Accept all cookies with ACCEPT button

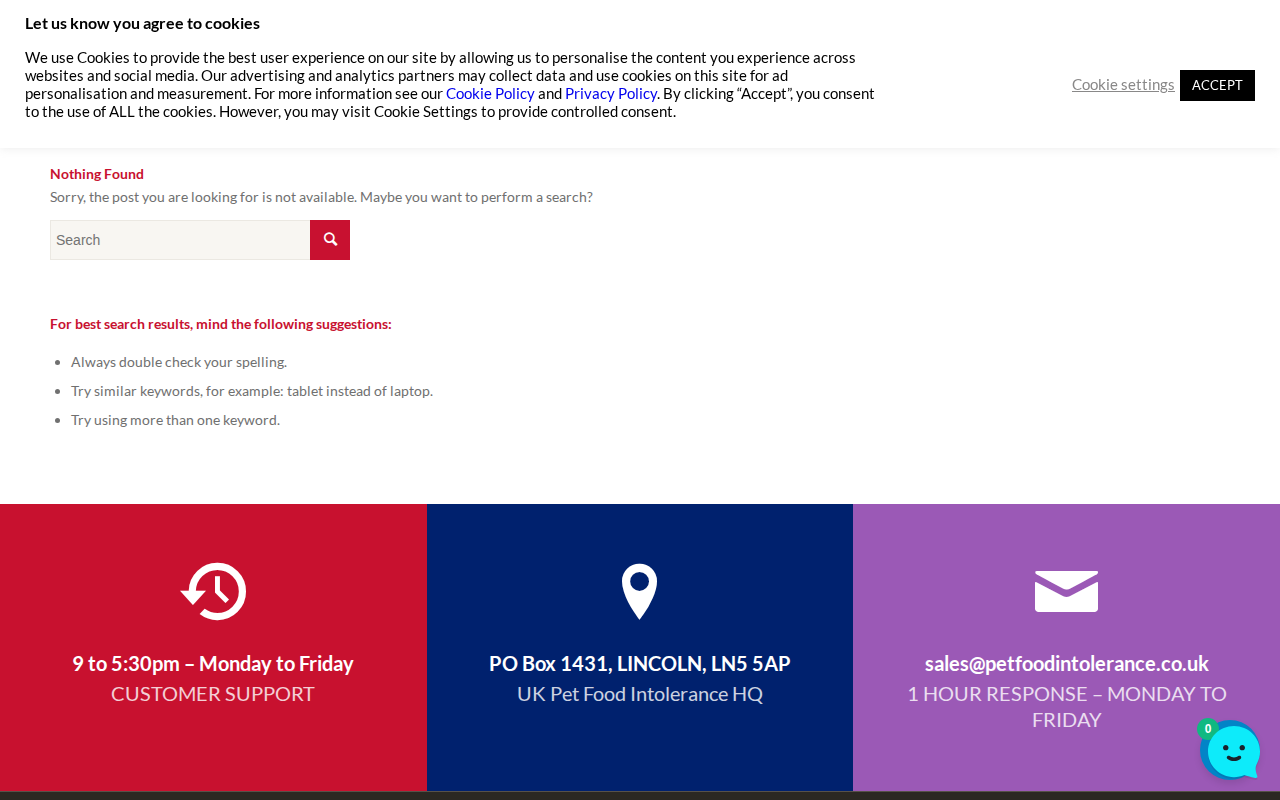tap(1217, 85)
